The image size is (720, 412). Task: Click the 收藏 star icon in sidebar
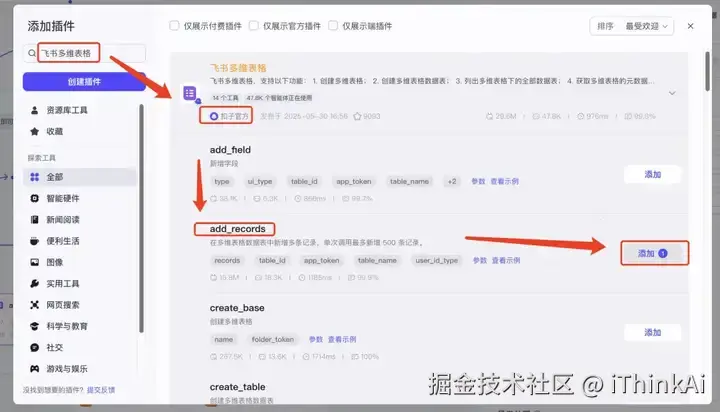click(x=34, y=131)
